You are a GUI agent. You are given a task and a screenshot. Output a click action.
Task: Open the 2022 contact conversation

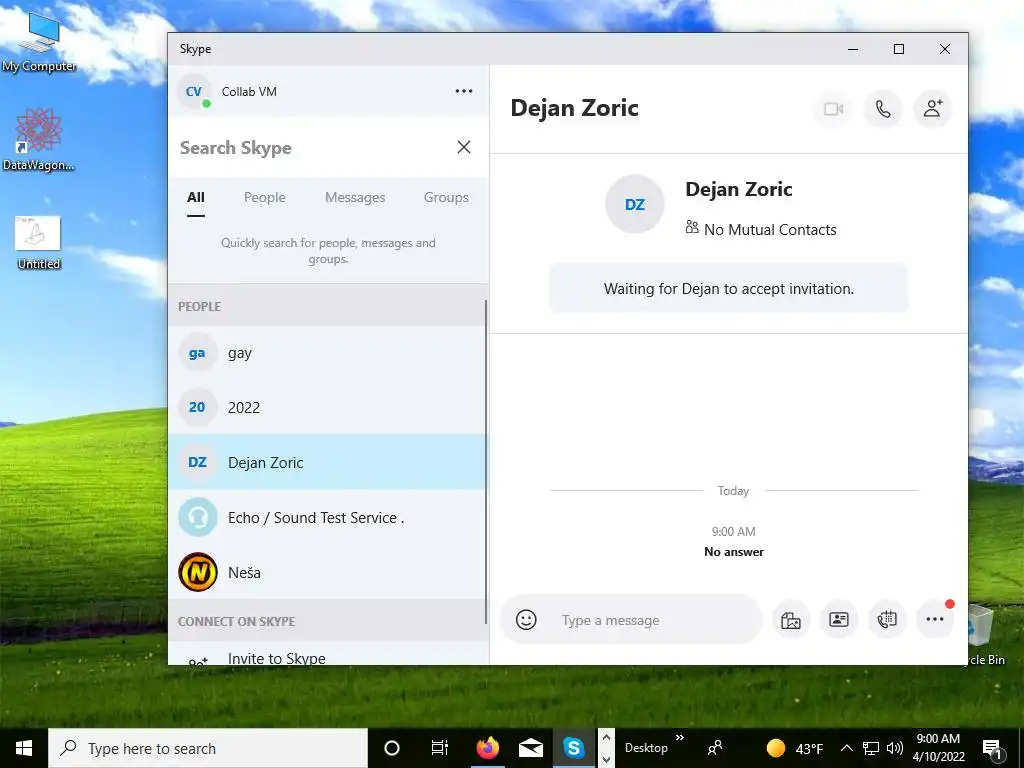tap(327, 408)
